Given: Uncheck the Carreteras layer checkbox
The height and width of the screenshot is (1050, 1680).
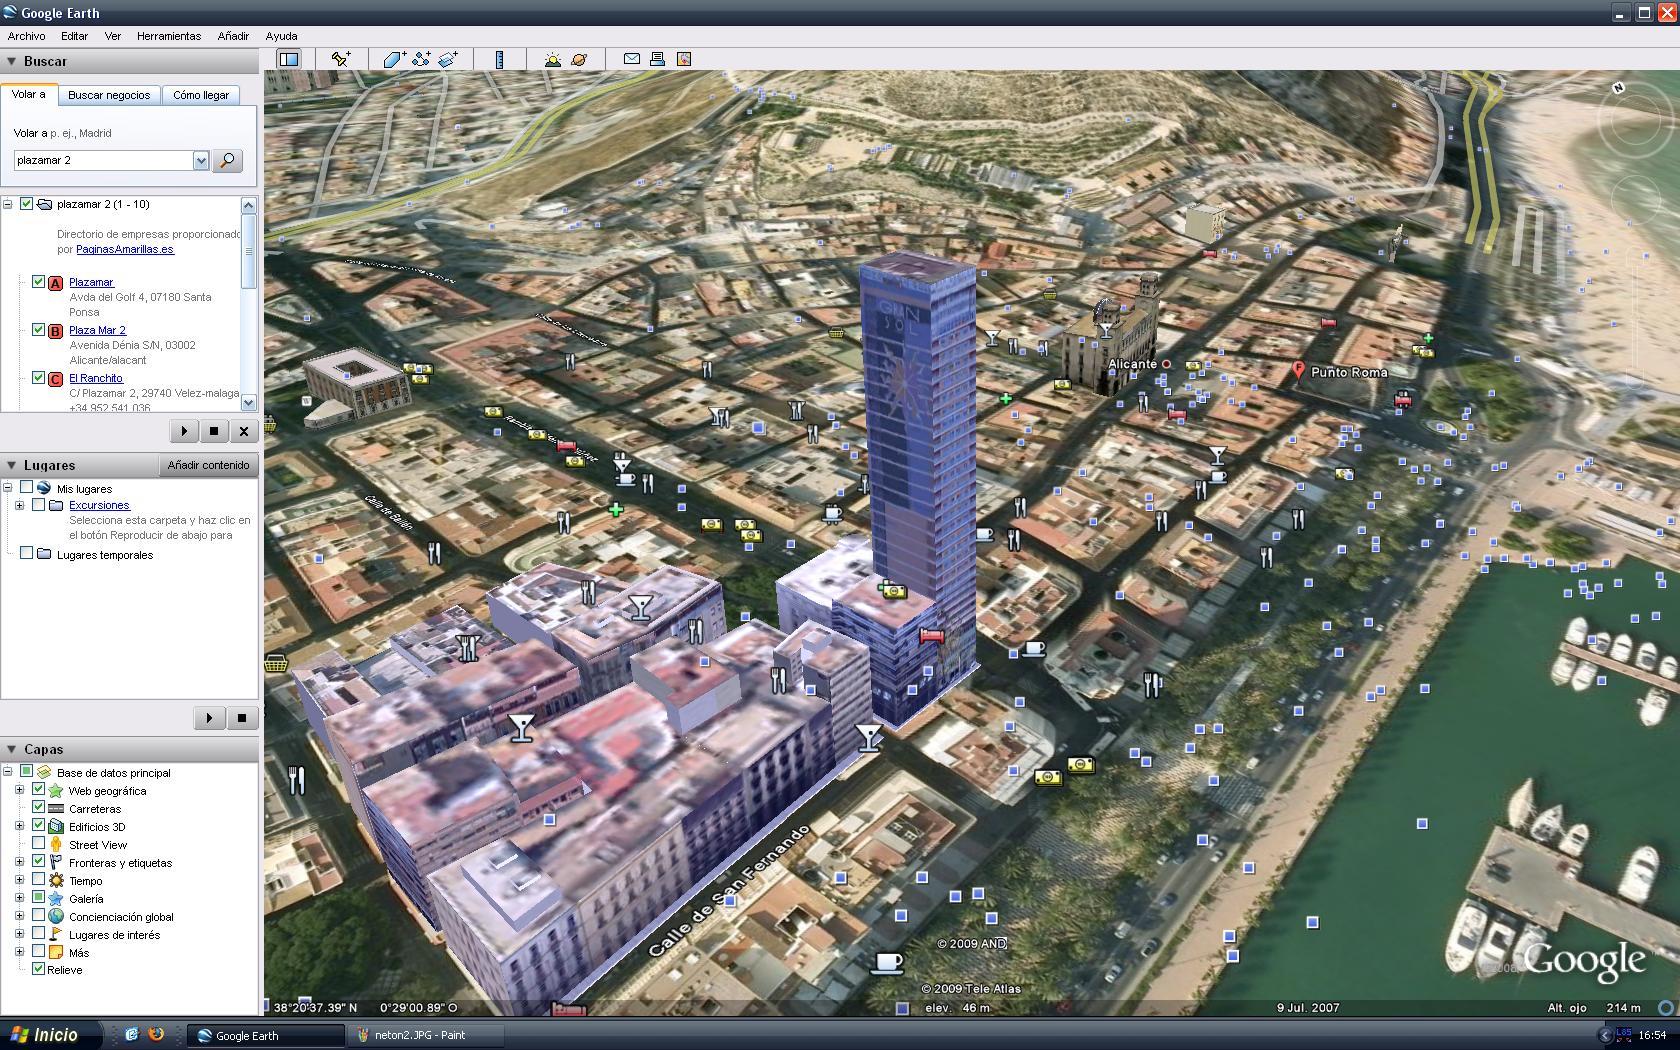Looking at the screenshot, I should tap(38, 808).
